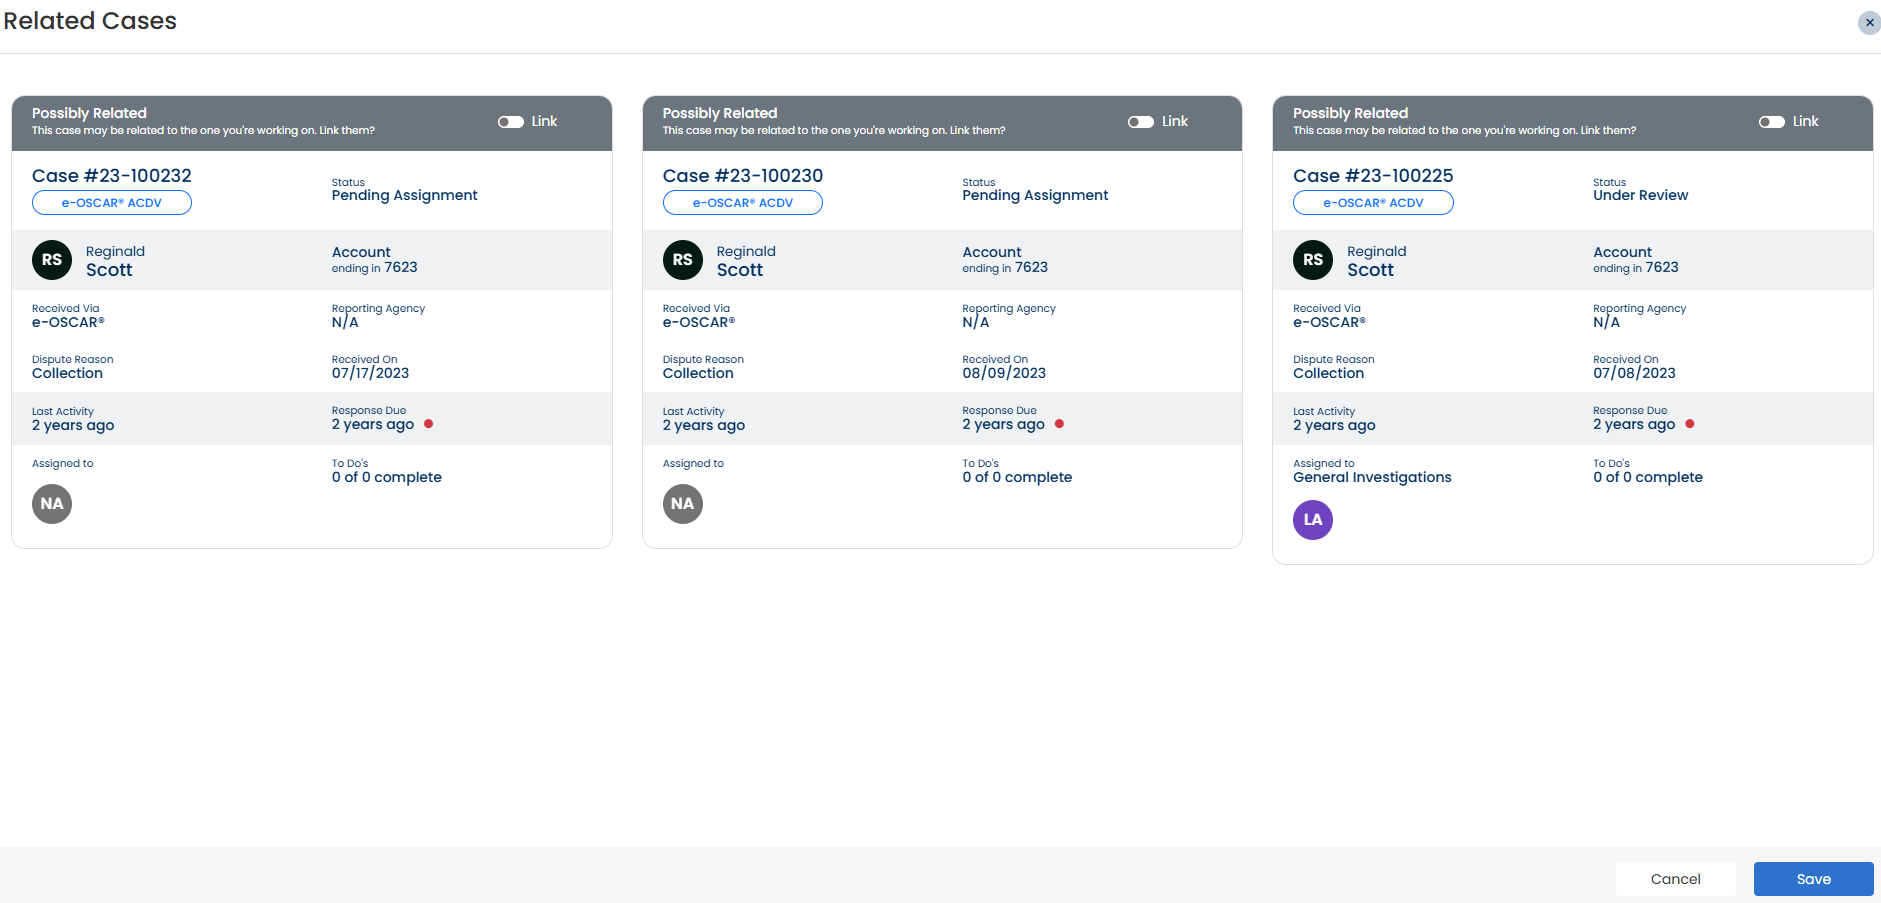Click RS avatar in Case #23-100232 card
Screen dimensions: 1881x903
(52, 260)
